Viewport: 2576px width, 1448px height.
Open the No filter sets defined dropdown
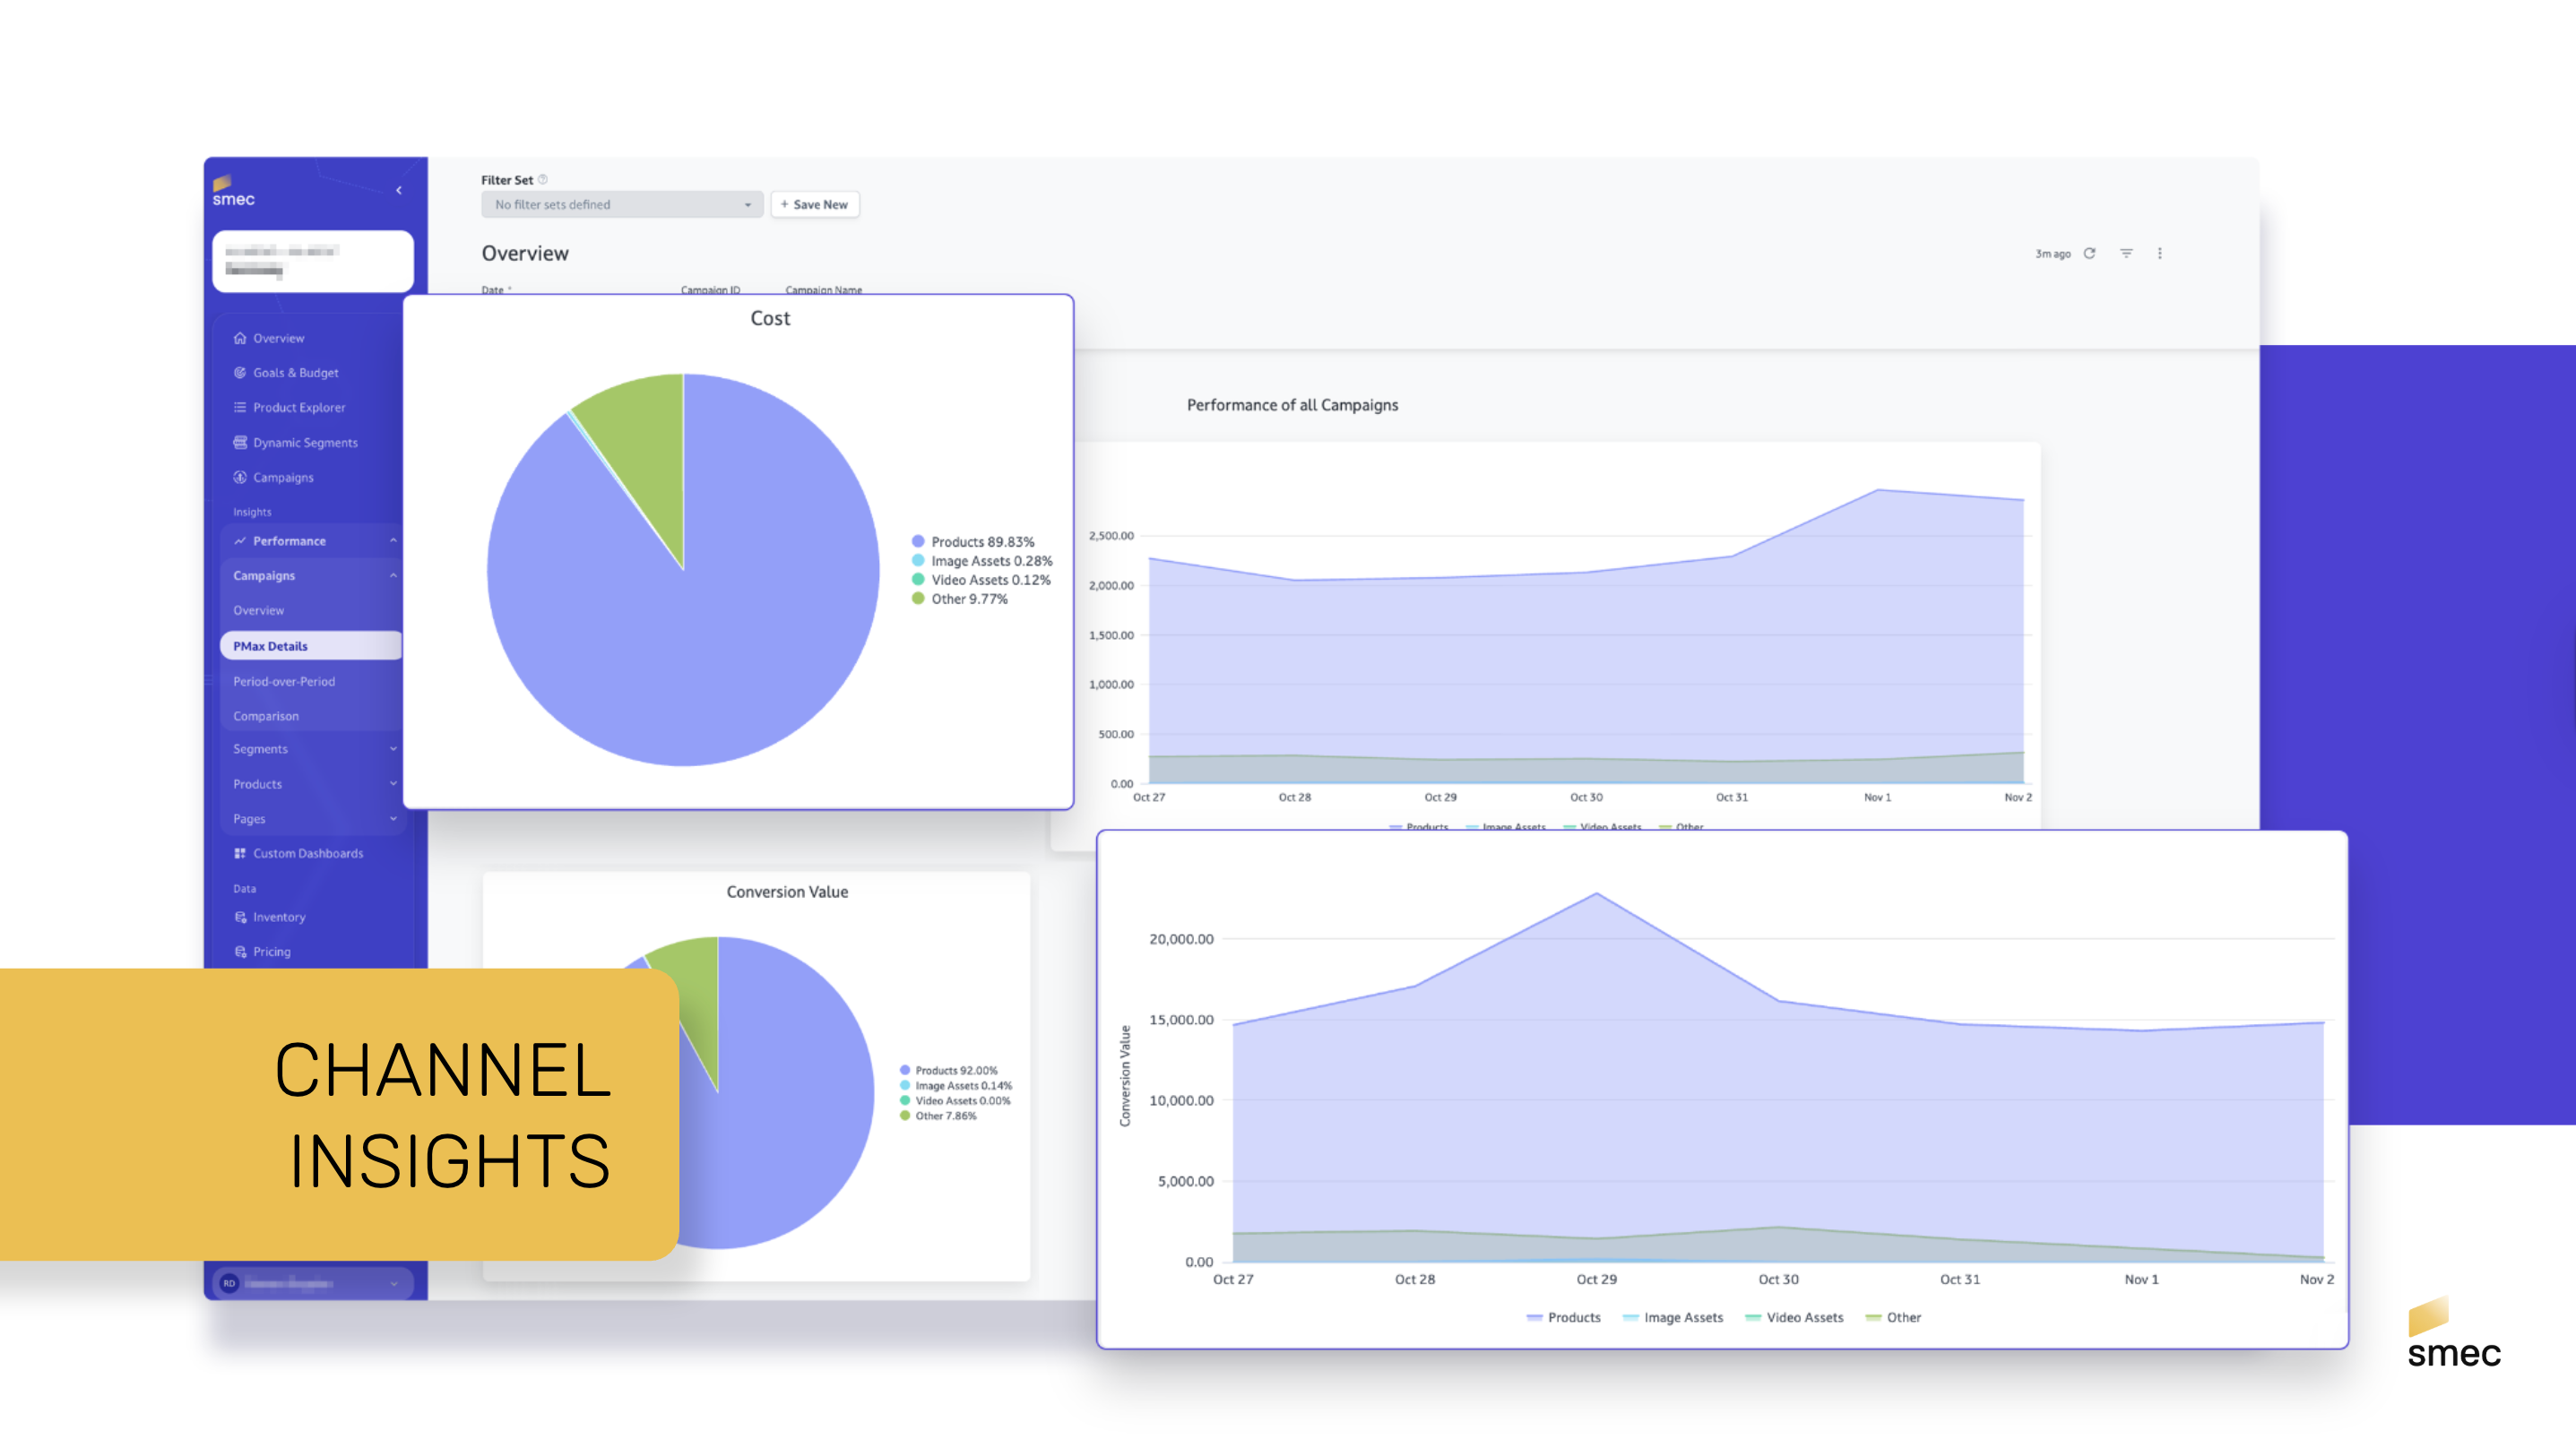click(621, 204)
